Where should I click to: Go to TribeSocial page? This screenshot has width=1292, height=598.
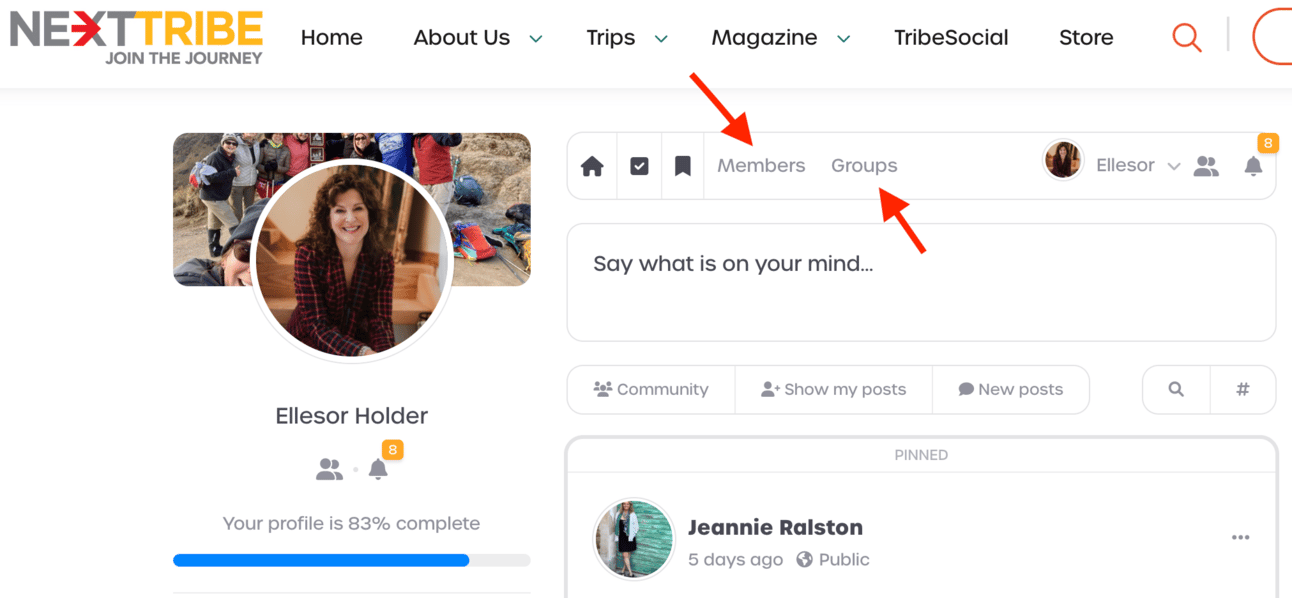tap(951, 38)
